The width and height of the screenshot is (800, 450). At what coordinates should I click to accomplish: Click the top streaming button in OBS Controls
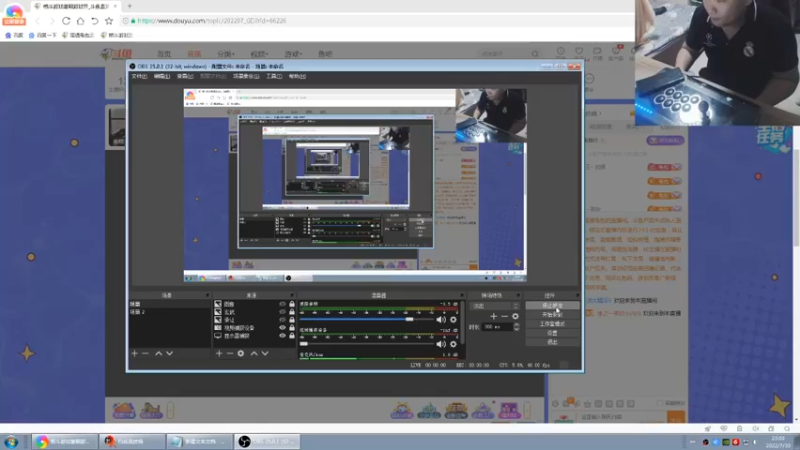tap(553, 306)
